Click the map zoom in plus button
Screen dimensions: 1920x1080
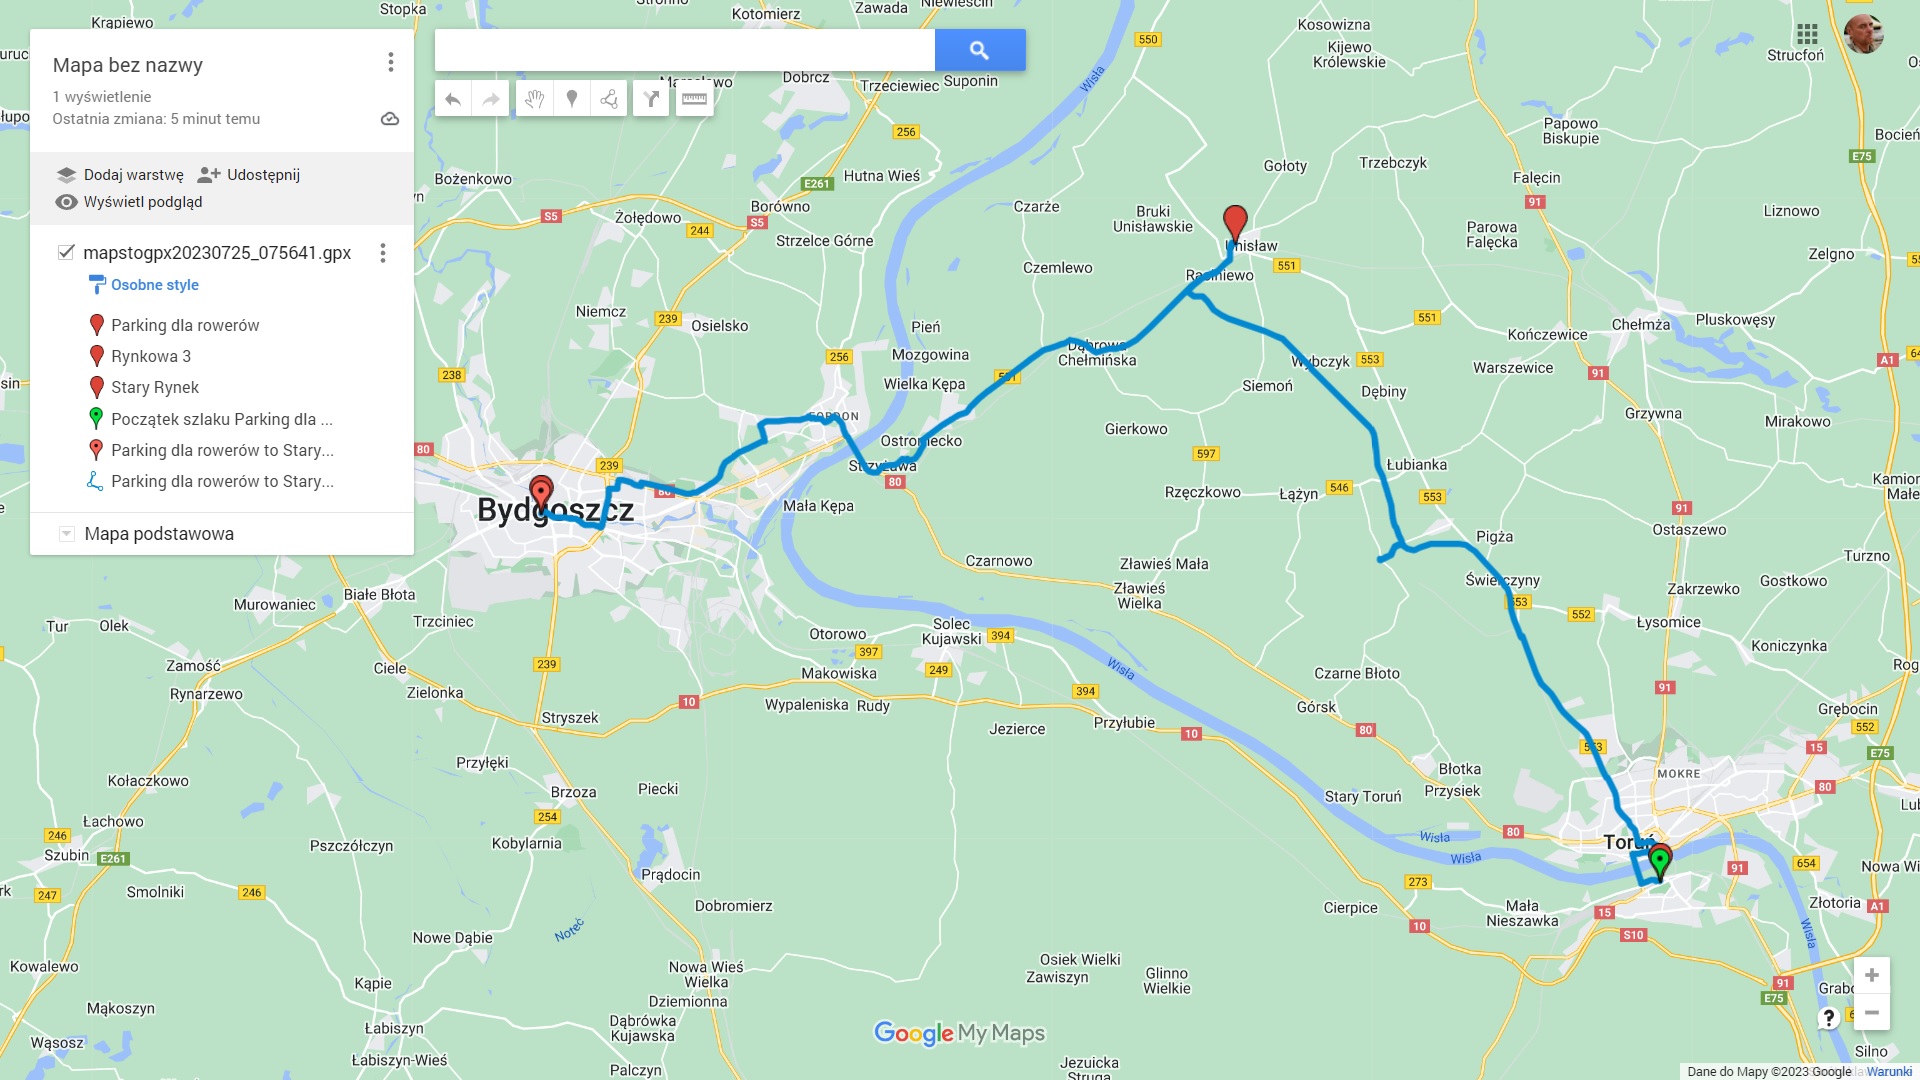[1872, 975]
